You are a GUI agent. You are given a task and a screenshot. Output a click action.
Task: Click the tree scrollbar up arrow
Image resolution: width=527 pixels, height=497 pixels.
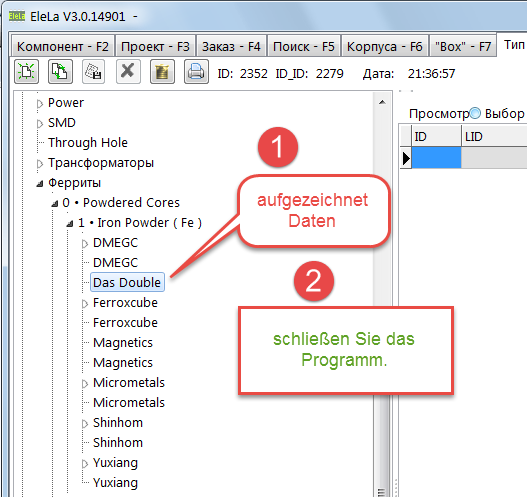tap(382, 102)
